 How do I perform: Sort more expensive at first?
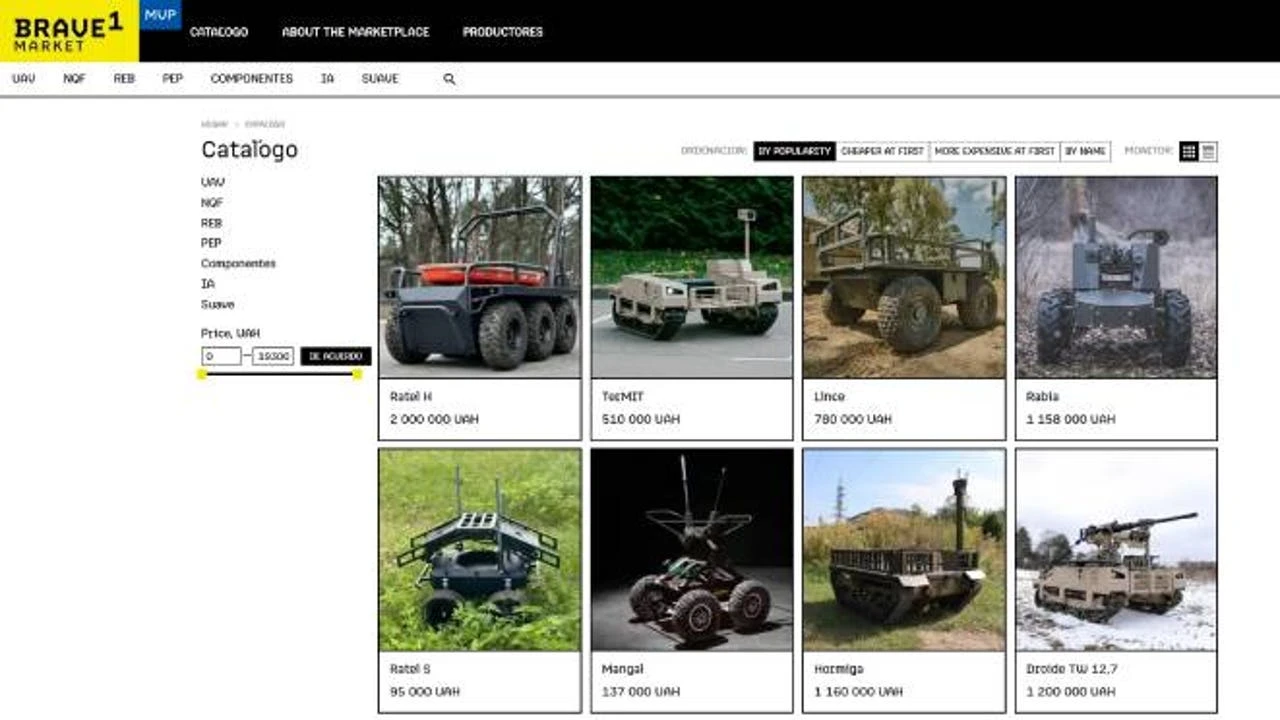(995, 151)
